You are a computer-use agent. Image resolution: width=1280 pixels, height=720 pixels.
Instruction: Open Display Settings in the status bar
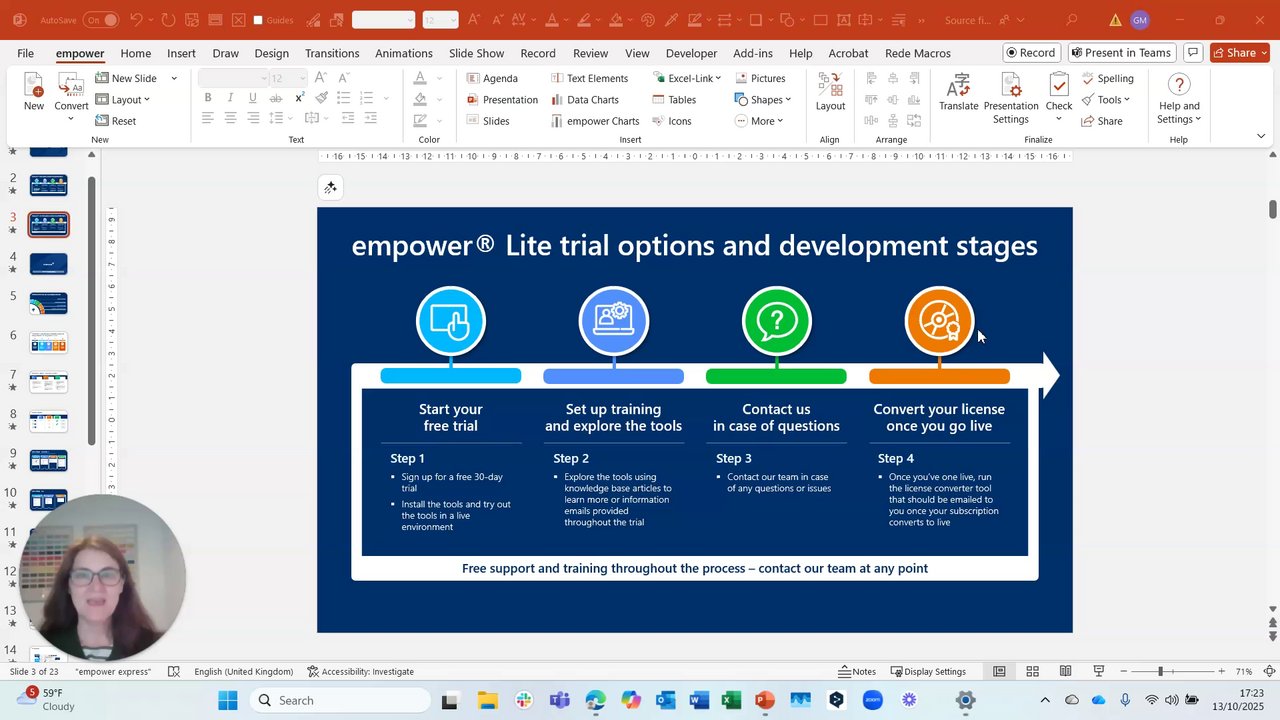click(927, 672)
